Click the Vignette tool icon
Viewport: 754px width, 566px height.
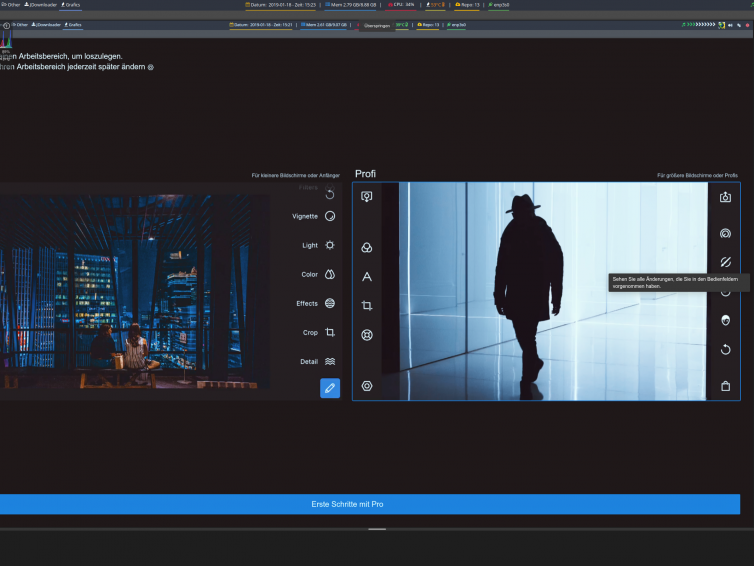click(x=330, y=216)
